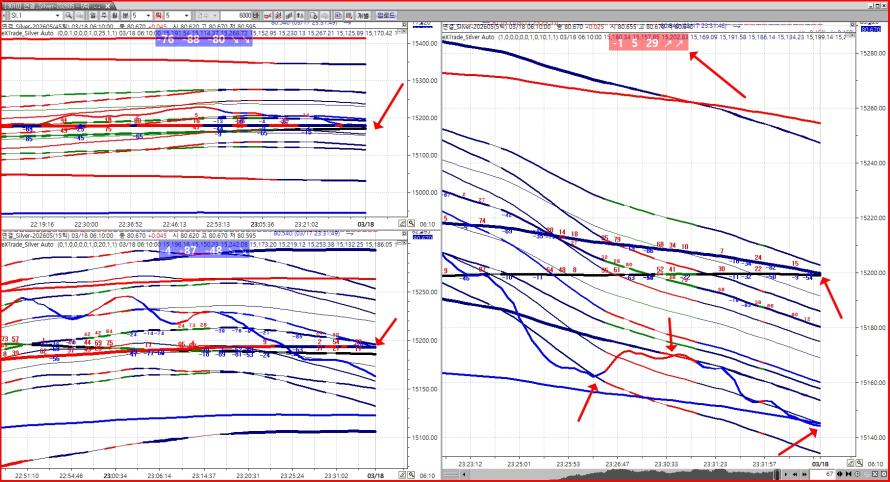Open chart tools icon at top-left chart bottom
The width and height of the screenshot is (890, 482).
pos(402,224)
